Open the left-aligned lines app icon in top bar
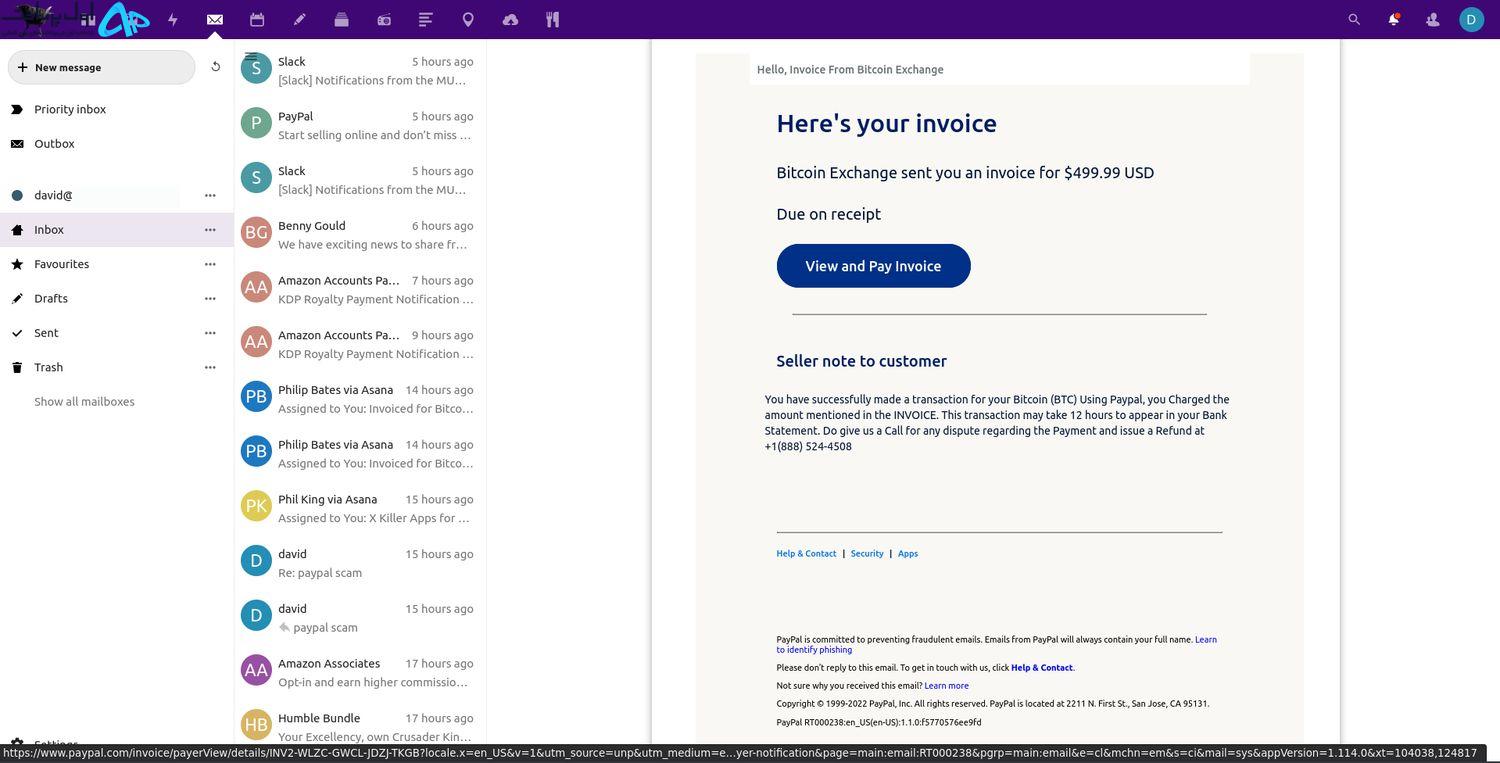This screenshot has width=1500, height=763. (x=426, y=19)
